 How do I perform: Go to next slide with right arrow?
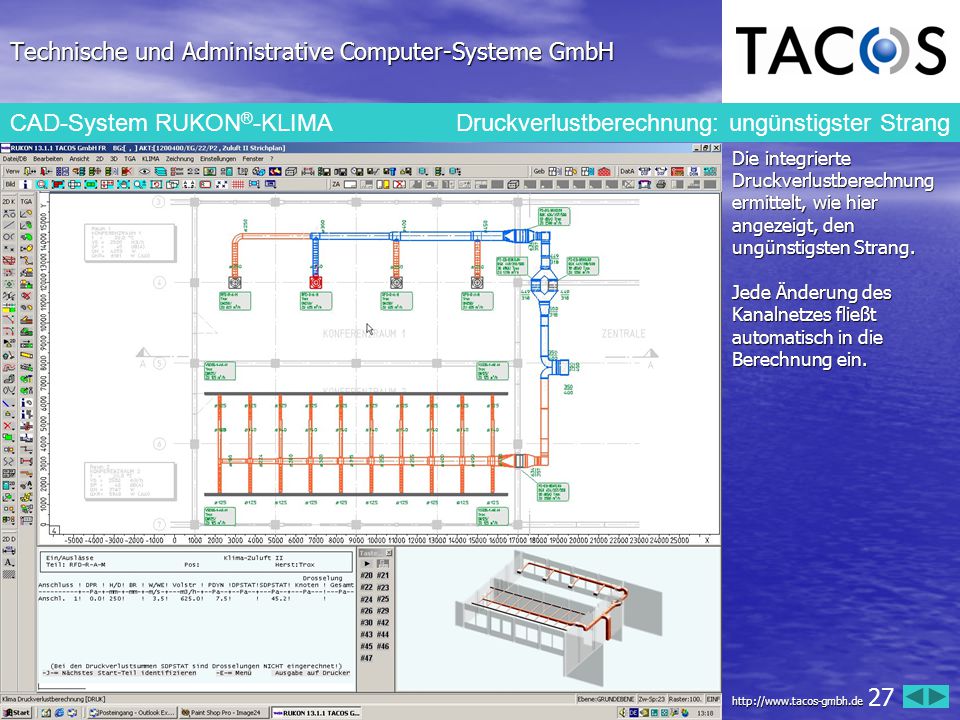point(937,697)
